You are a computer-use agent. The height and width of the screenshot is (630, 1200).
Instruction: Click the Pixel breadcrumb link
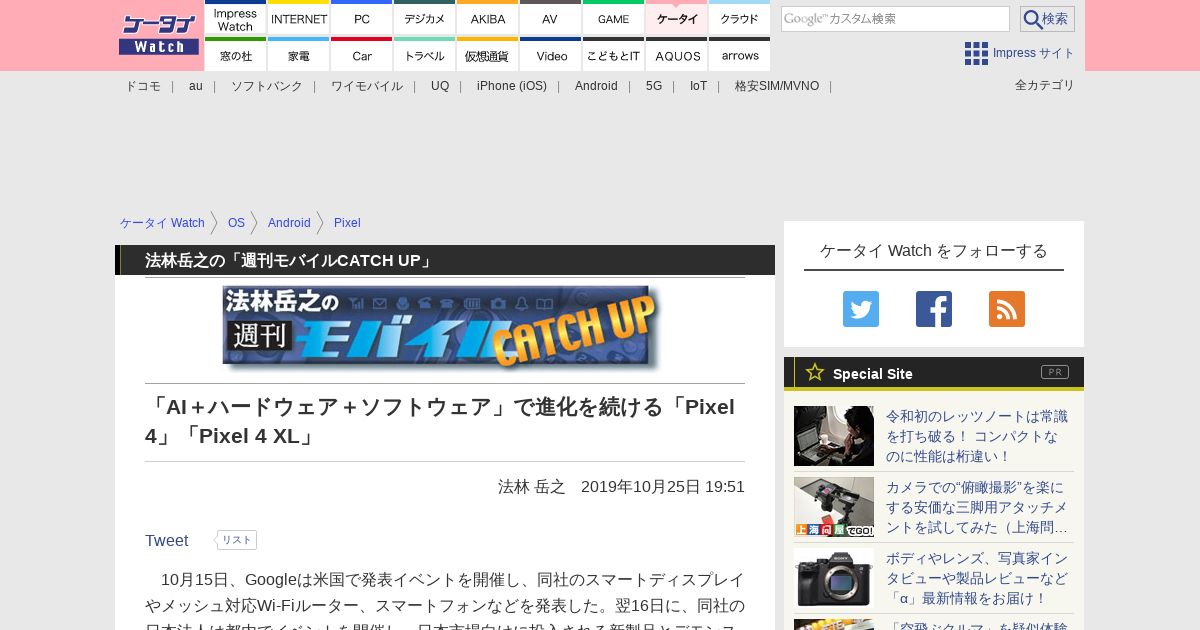[347, 223]
